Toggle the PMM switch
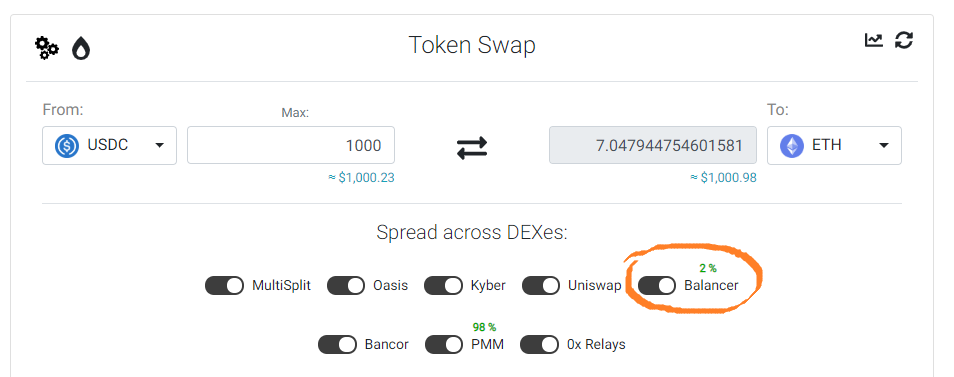Screen dimensions: 954x377 point(444,345)
